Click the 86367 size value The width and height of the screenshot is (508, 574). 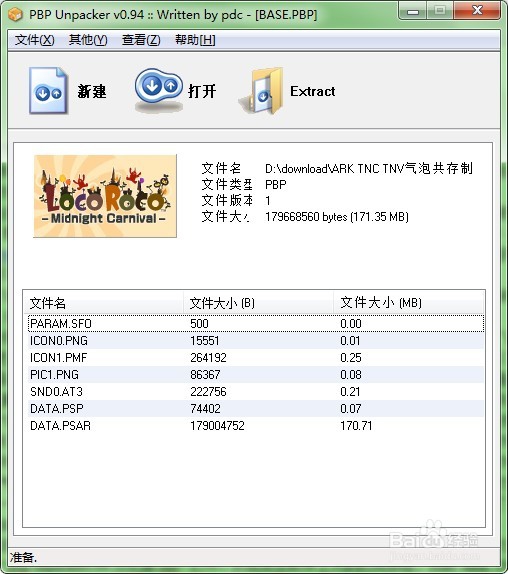(x=205, y=374)
